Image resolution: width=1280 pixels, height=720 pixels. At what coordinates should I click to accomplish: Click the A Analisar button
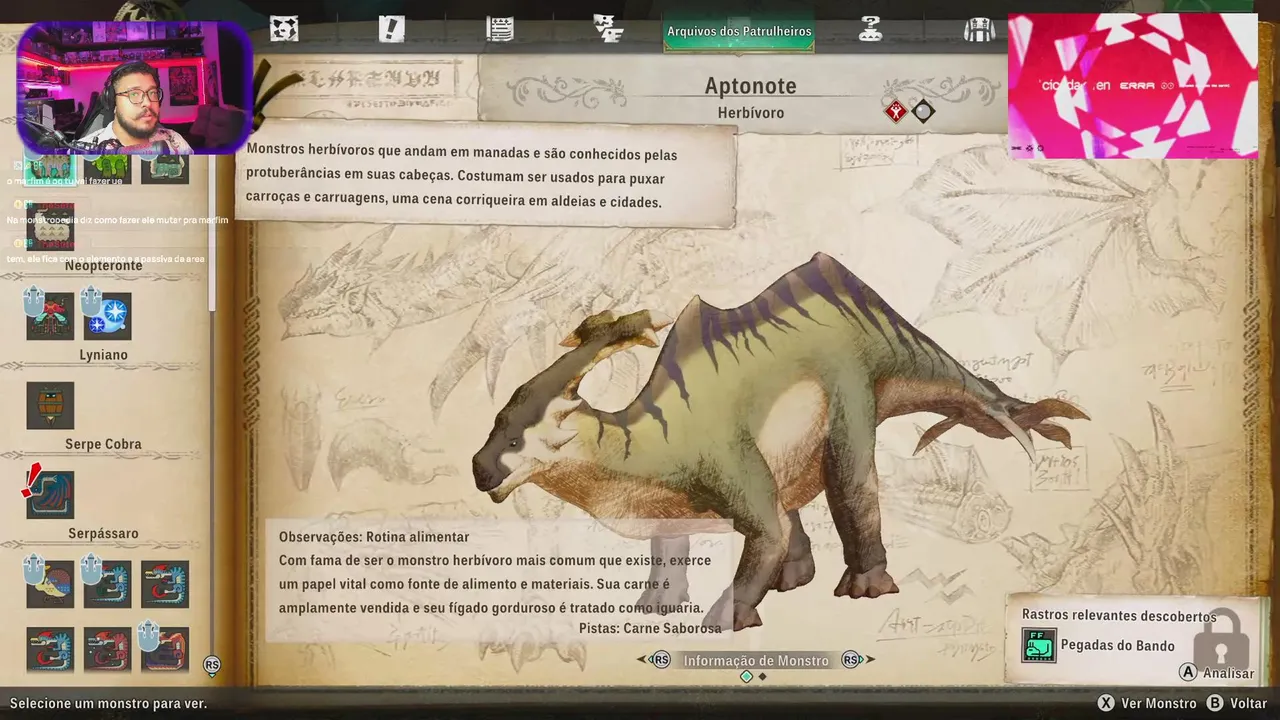coord(1216,673)
